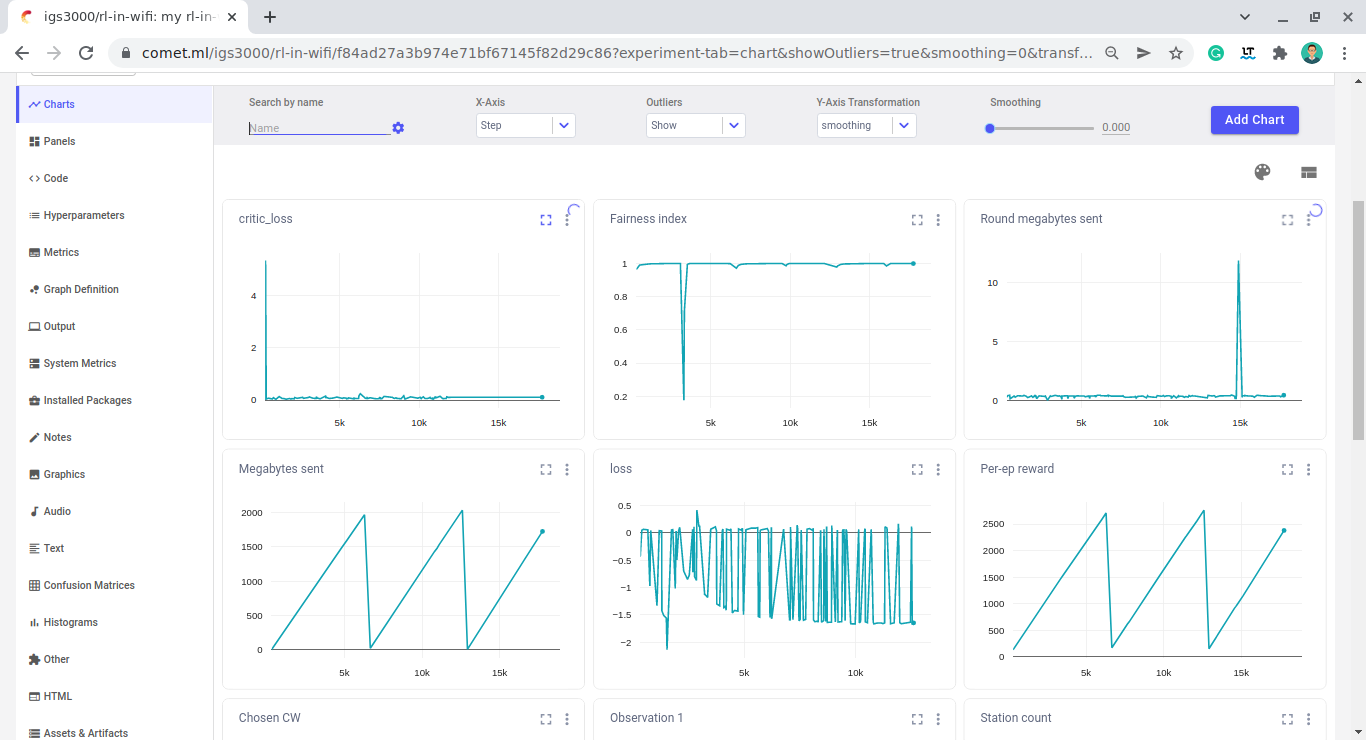Open Megabytes sent chart options menu

click(x=567, y=469)
